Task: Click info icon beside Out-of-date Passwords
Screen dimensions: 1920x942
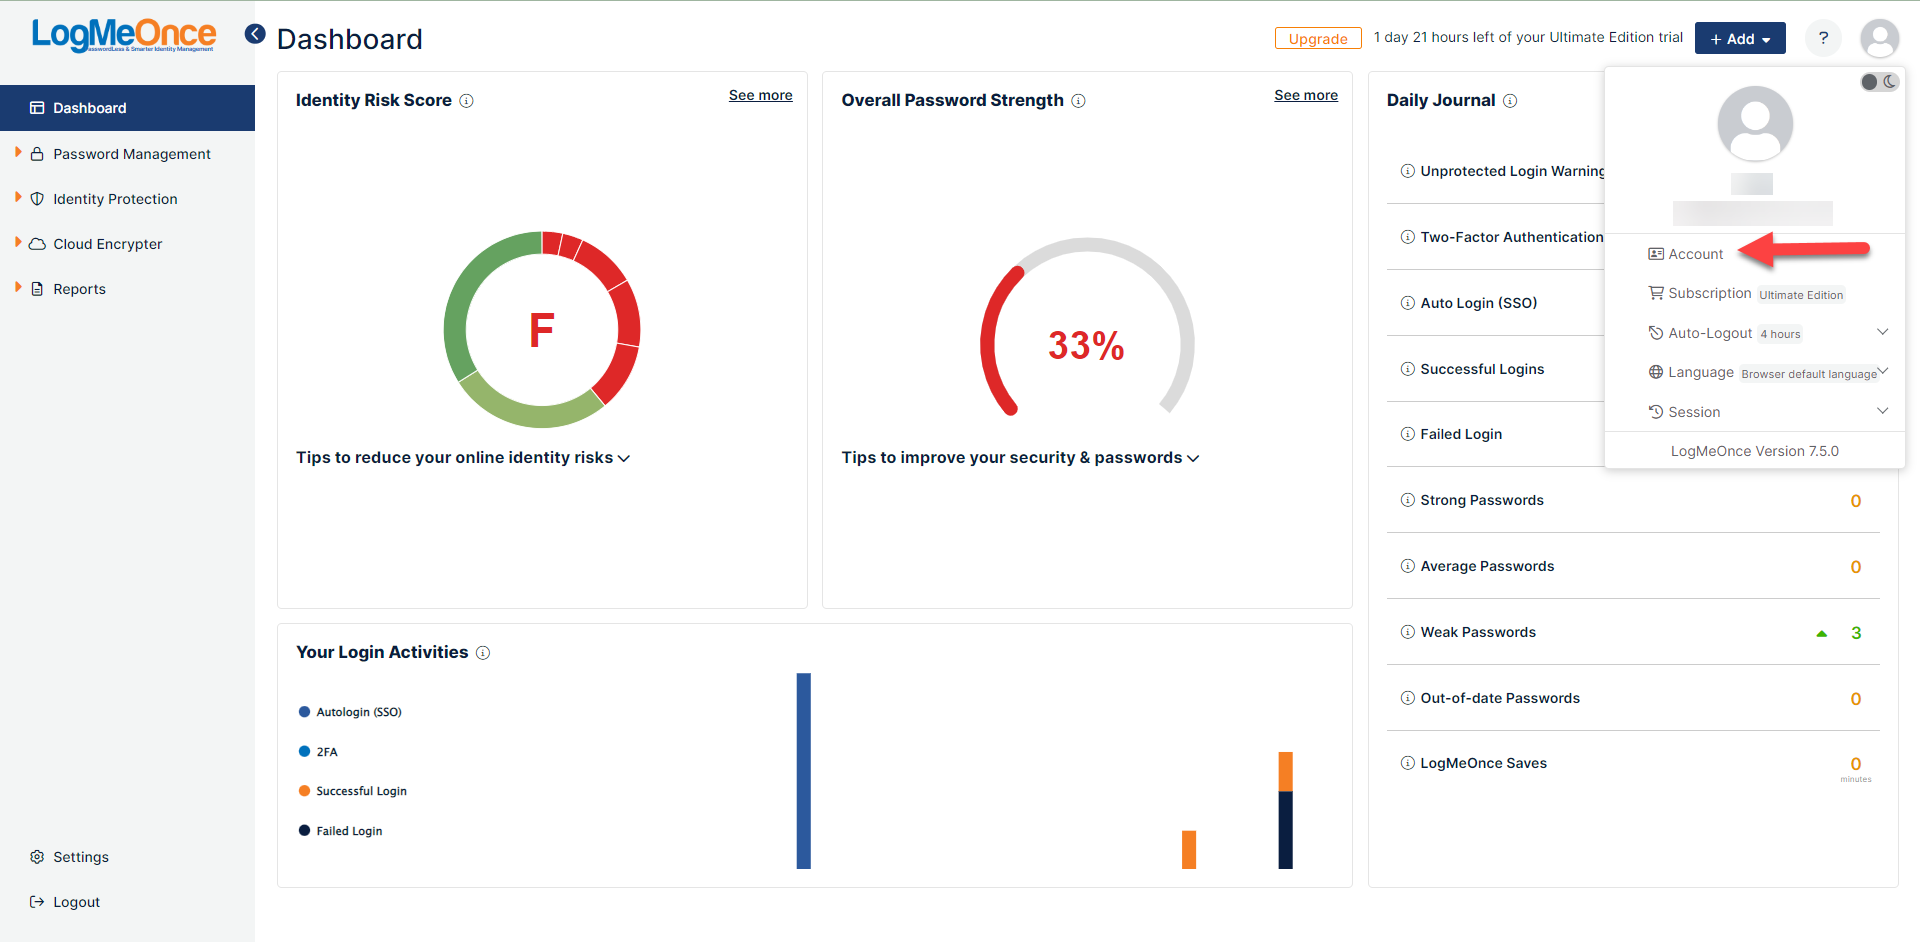Action: pos(1408,698)
